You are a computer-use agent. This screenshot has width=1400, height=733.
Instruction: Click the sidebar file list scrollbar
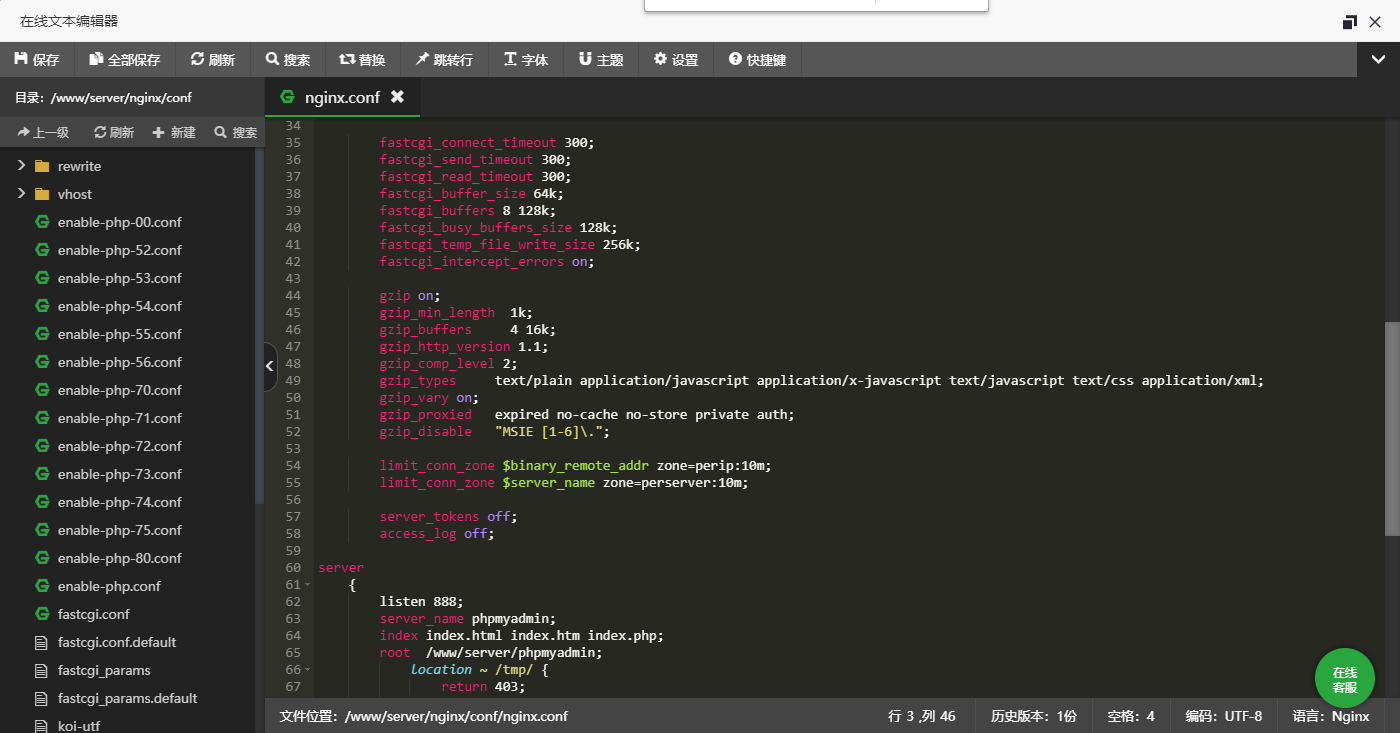[x=259, y=325]
